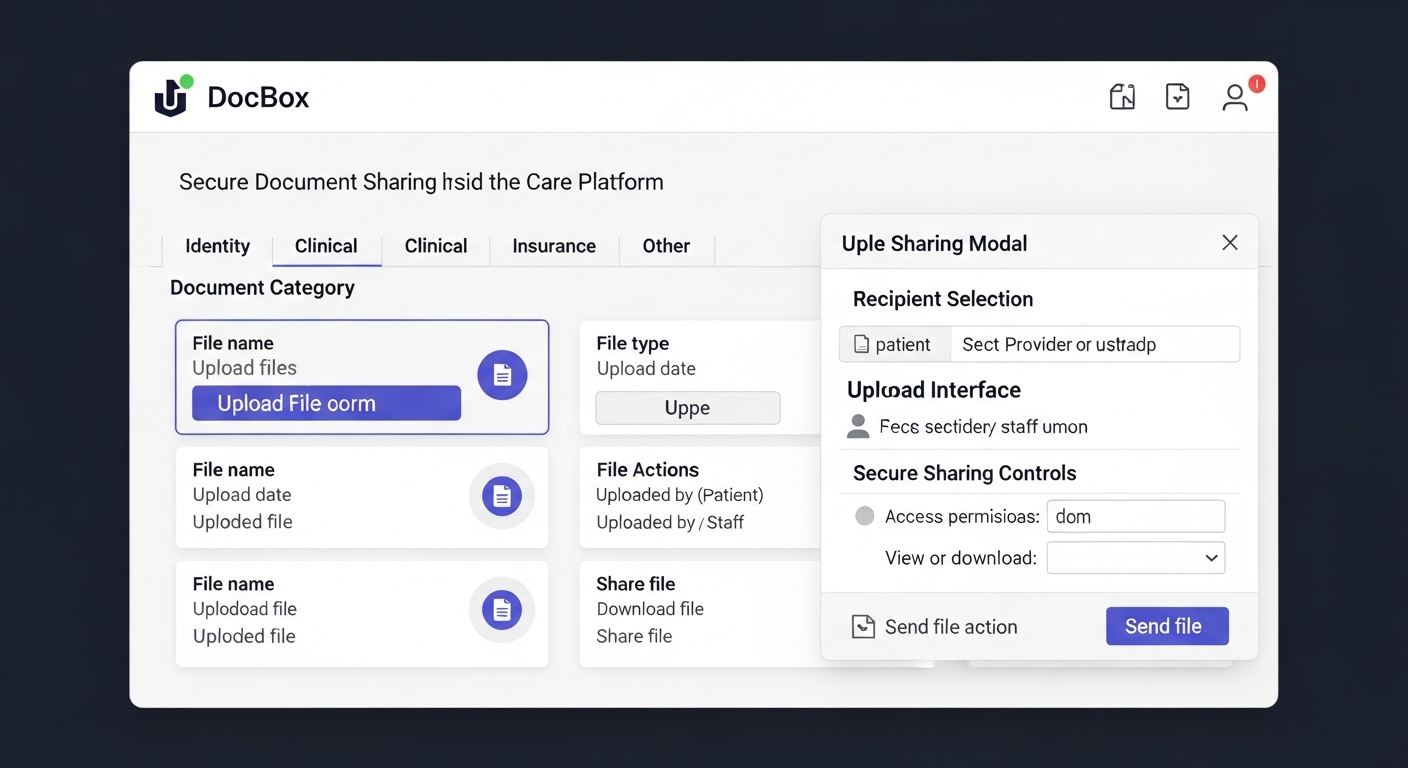This screenshot has height=768, width=1408.
Task: Click document icon in 'Upload date' file card
Action: 502,496
